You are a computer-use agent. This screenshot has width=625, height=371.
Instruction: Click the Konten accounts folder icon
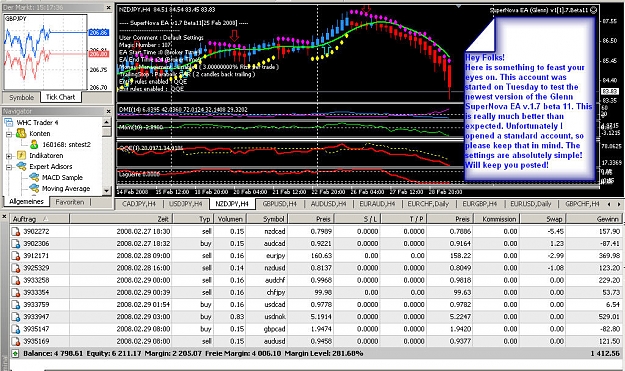coord(21,133)
